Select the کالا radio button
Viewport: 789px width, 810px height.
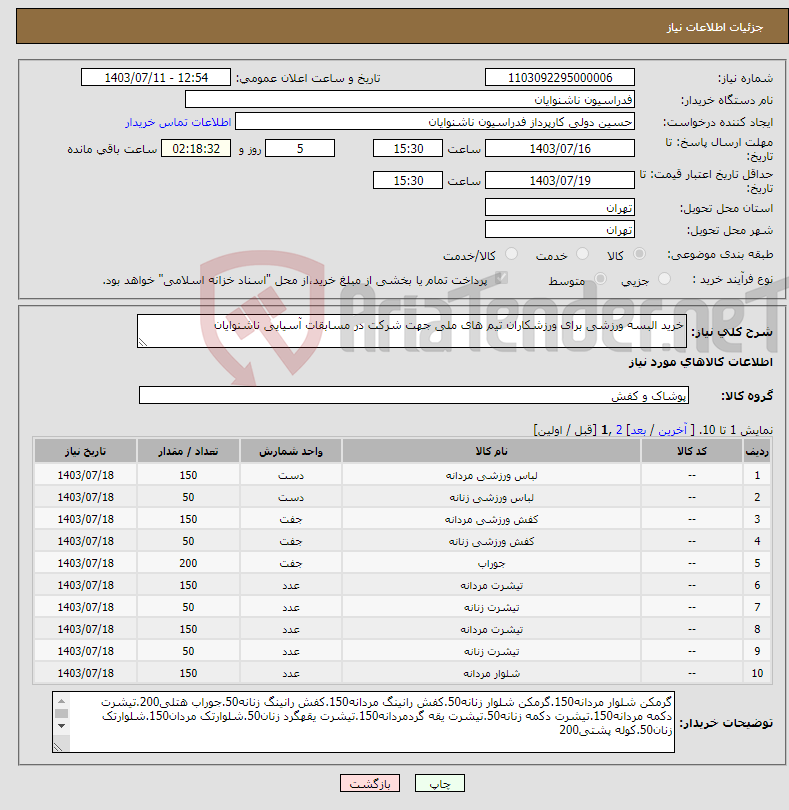pos(639,254)
